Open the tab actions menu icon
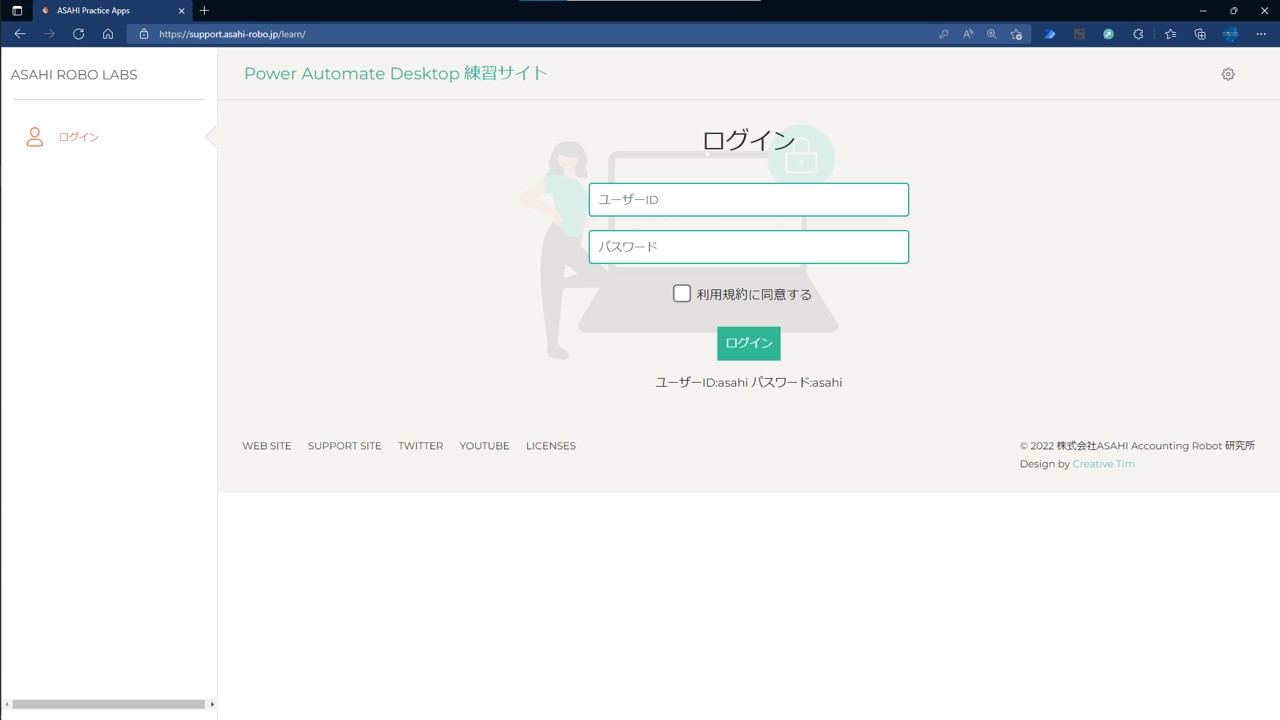Screen dimensions: 1280x720 tap(17, 10)
